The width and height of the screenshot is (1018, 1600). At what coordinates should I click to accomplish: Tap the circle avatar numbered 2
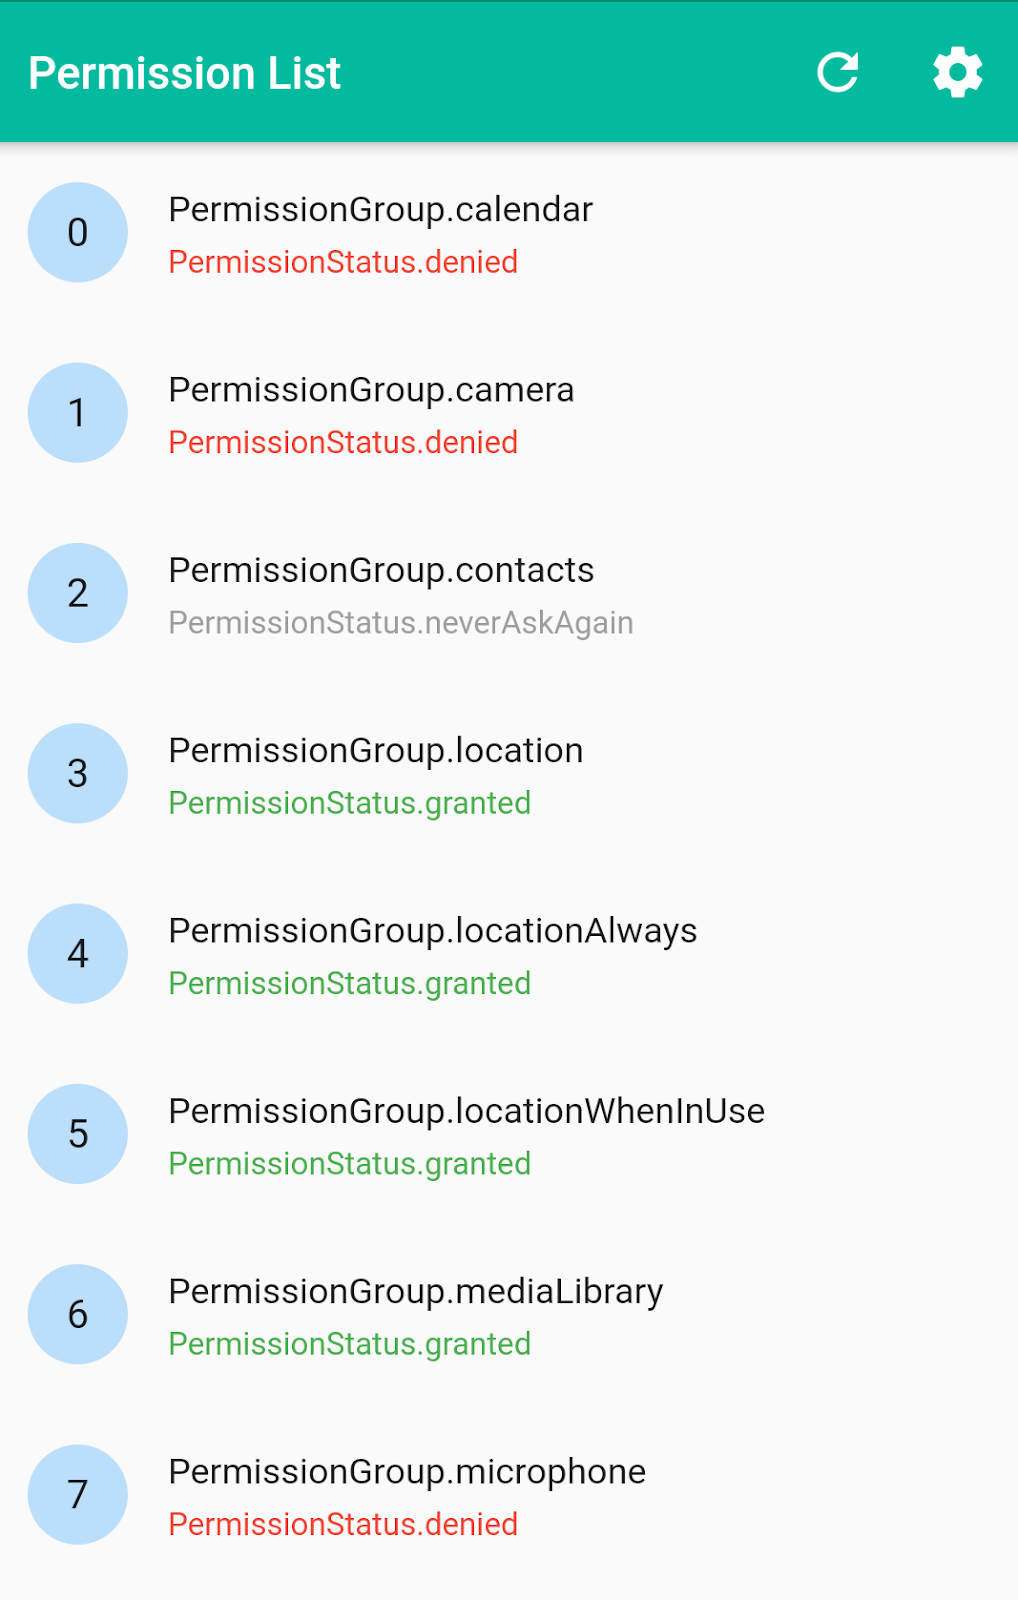click(x=78, y=593)
